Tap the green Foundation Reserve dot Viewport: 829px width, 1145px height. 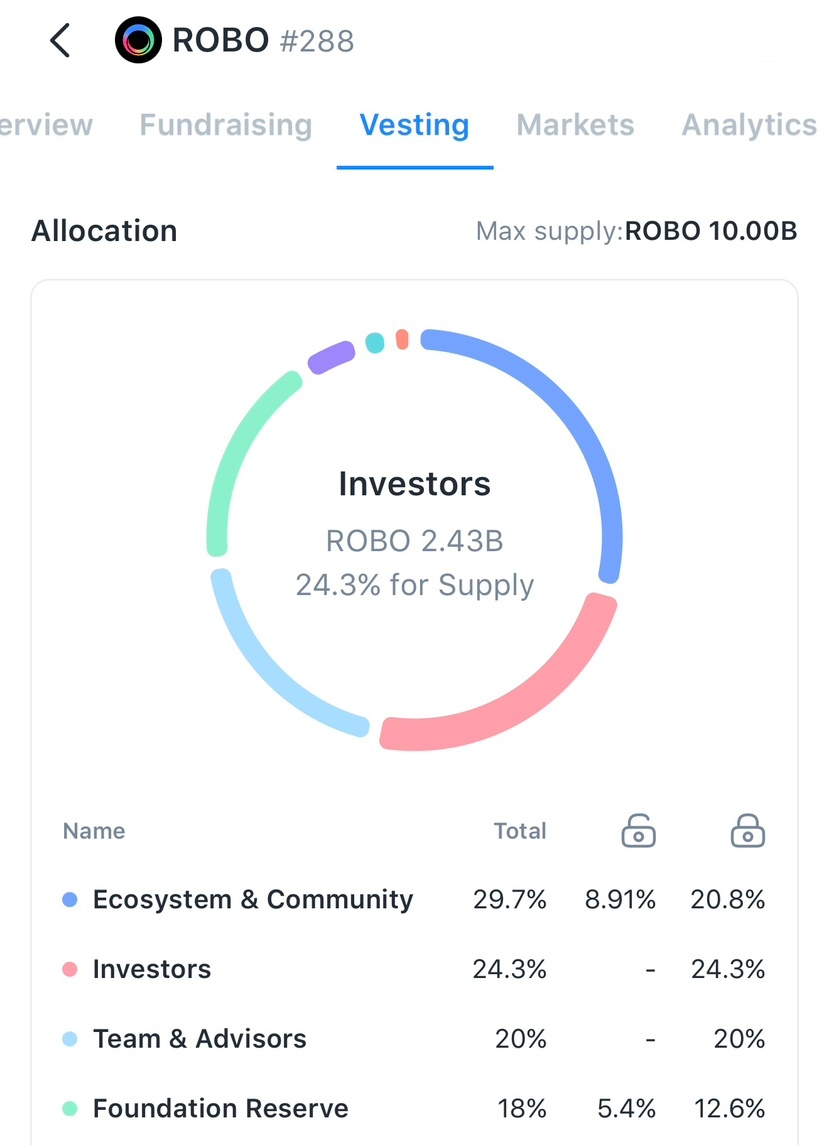pyautogui.click(x=70, y=1109)
